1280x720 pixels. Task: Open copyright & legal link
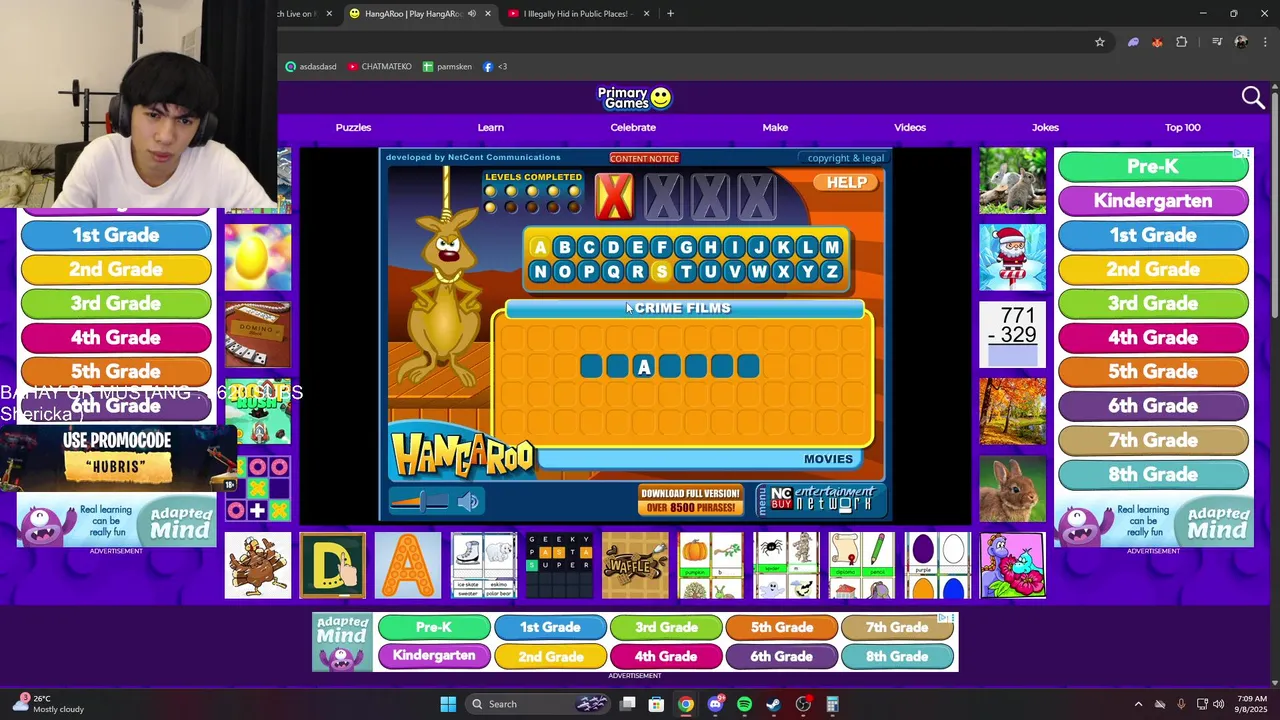click(846, 158)
